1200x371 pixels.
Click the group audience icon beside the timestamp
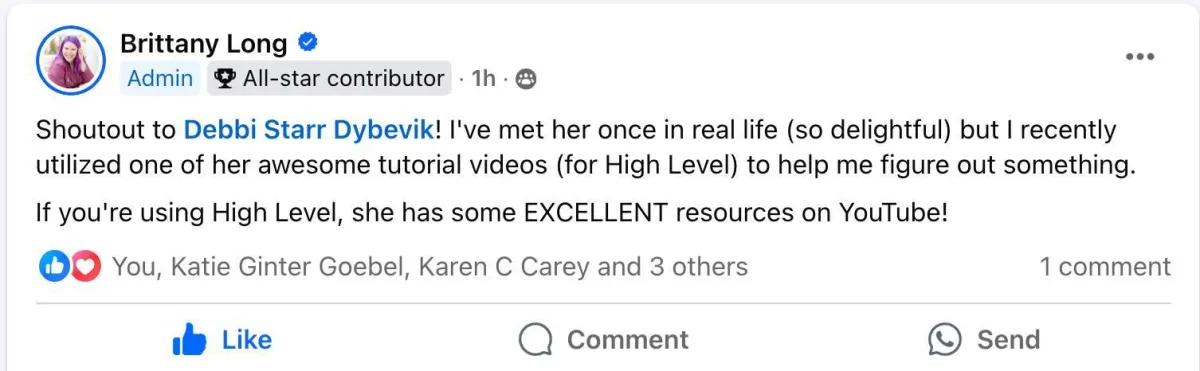point(525,78)
